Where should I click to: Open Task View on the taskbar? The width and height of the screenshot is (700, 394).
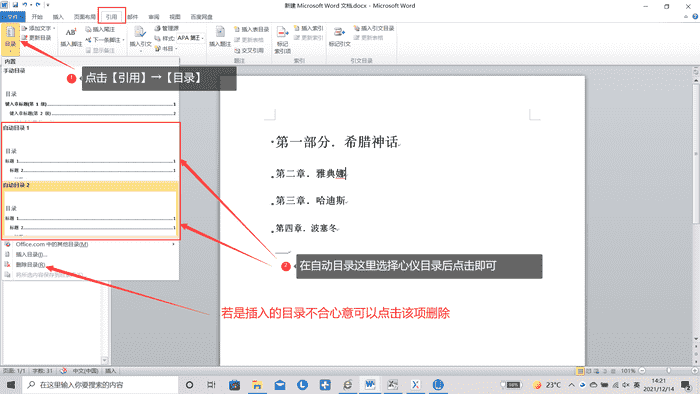pyautogui.click(x=212, y=385)
